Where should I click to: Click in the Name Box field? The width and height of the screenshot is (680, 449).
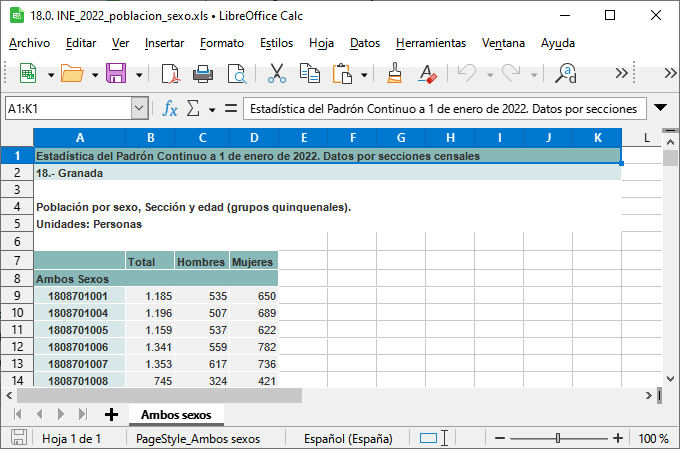[x=69, y=108]
